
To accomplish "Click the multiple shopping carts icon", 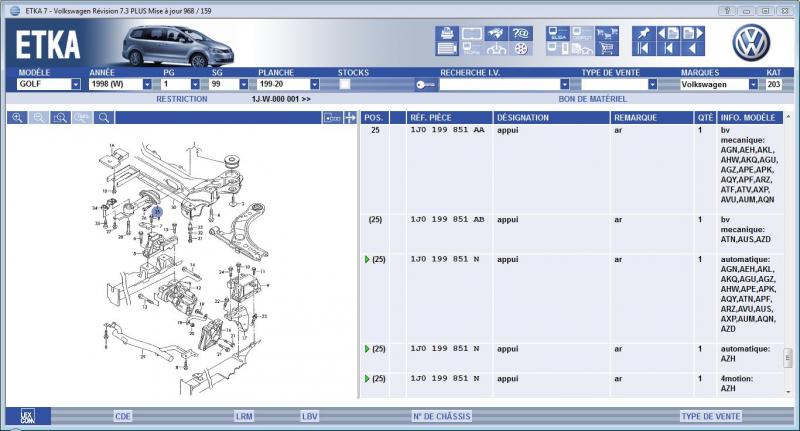I will pyautogui.click(x=607, y=34).
